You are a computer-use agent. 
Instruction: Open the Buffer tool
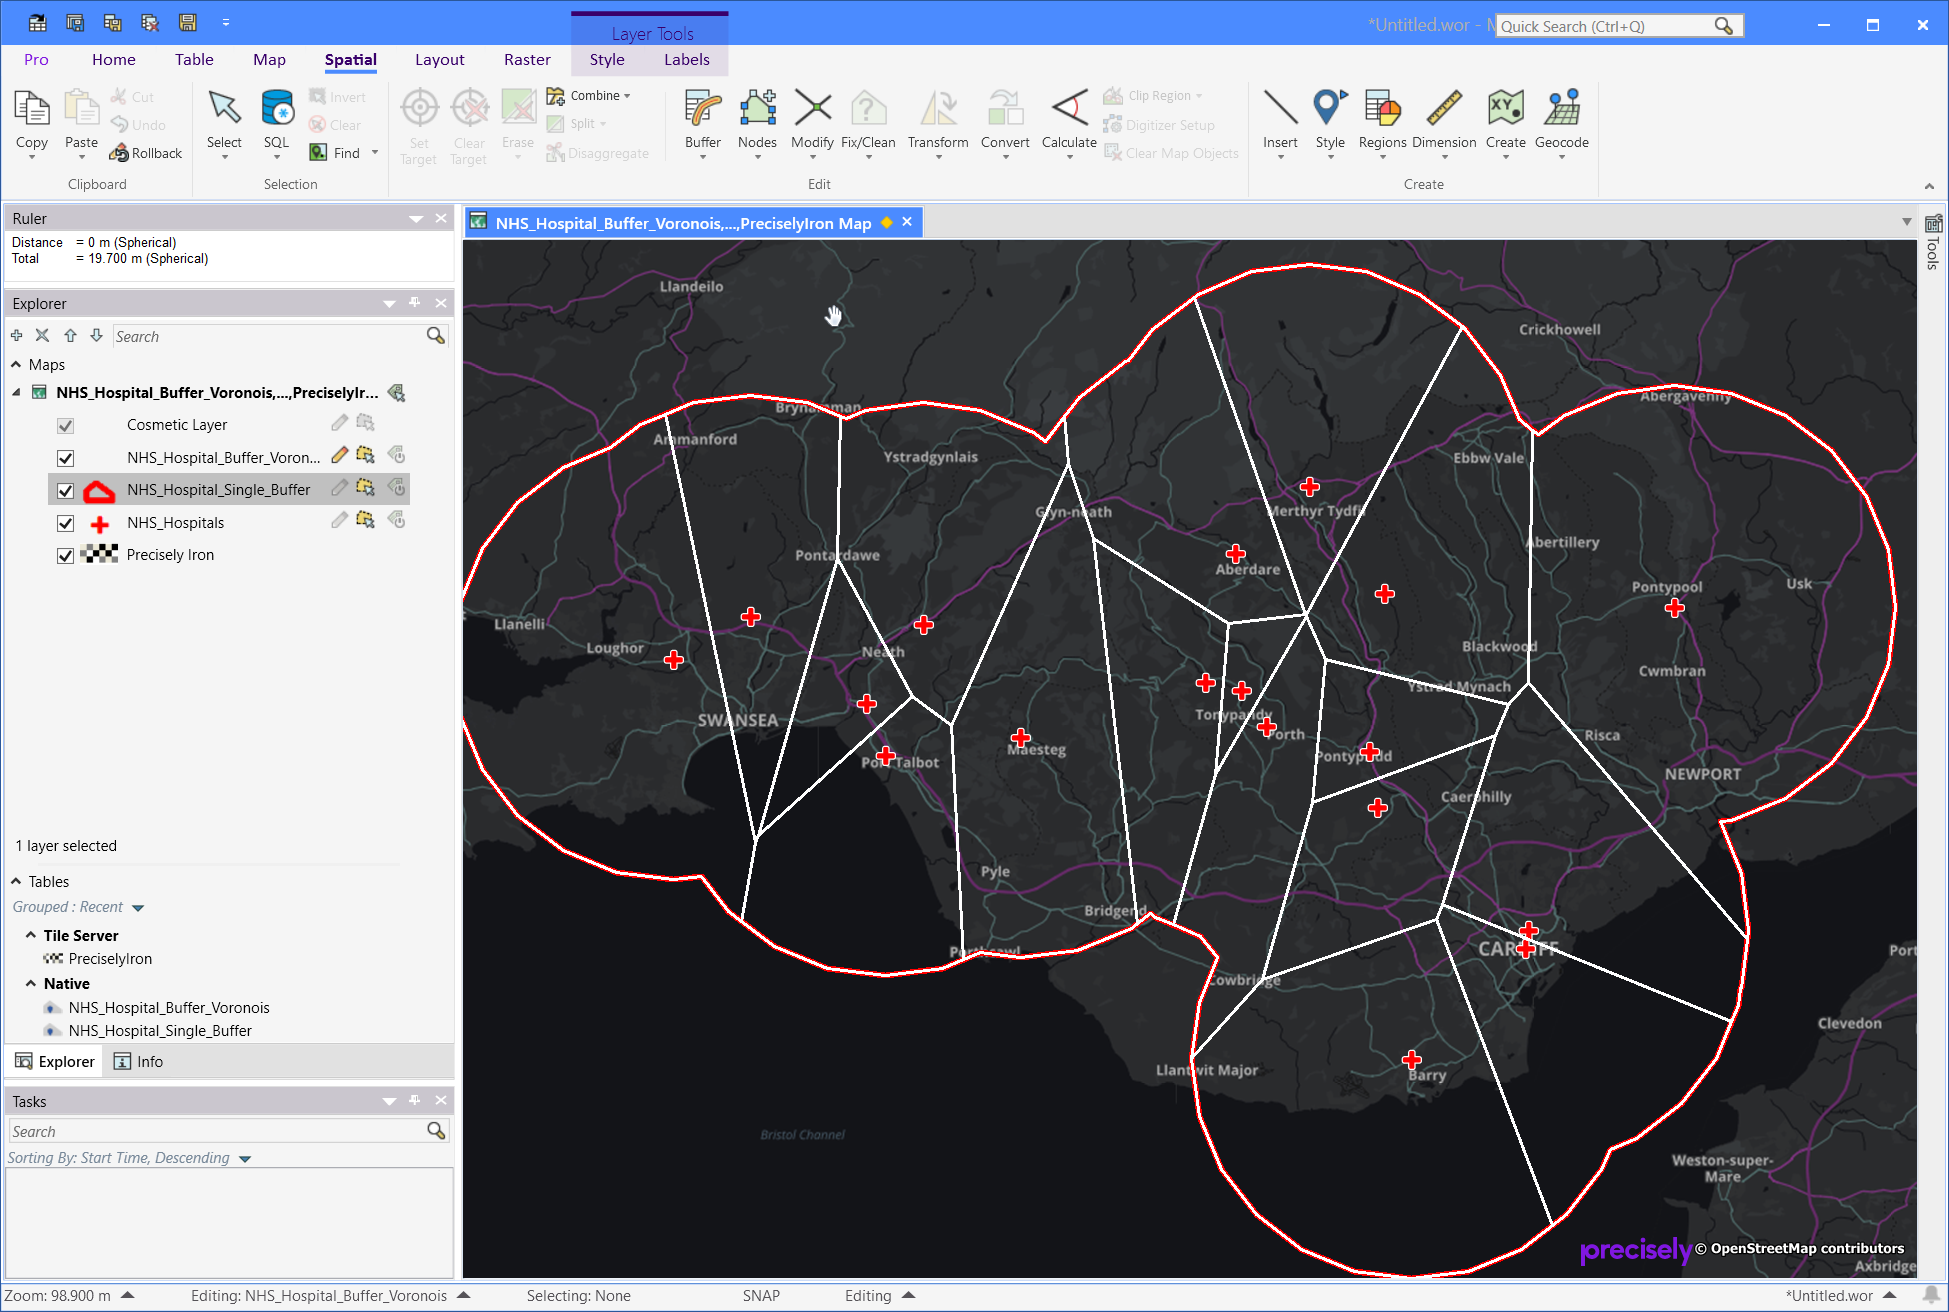[702, 120]
